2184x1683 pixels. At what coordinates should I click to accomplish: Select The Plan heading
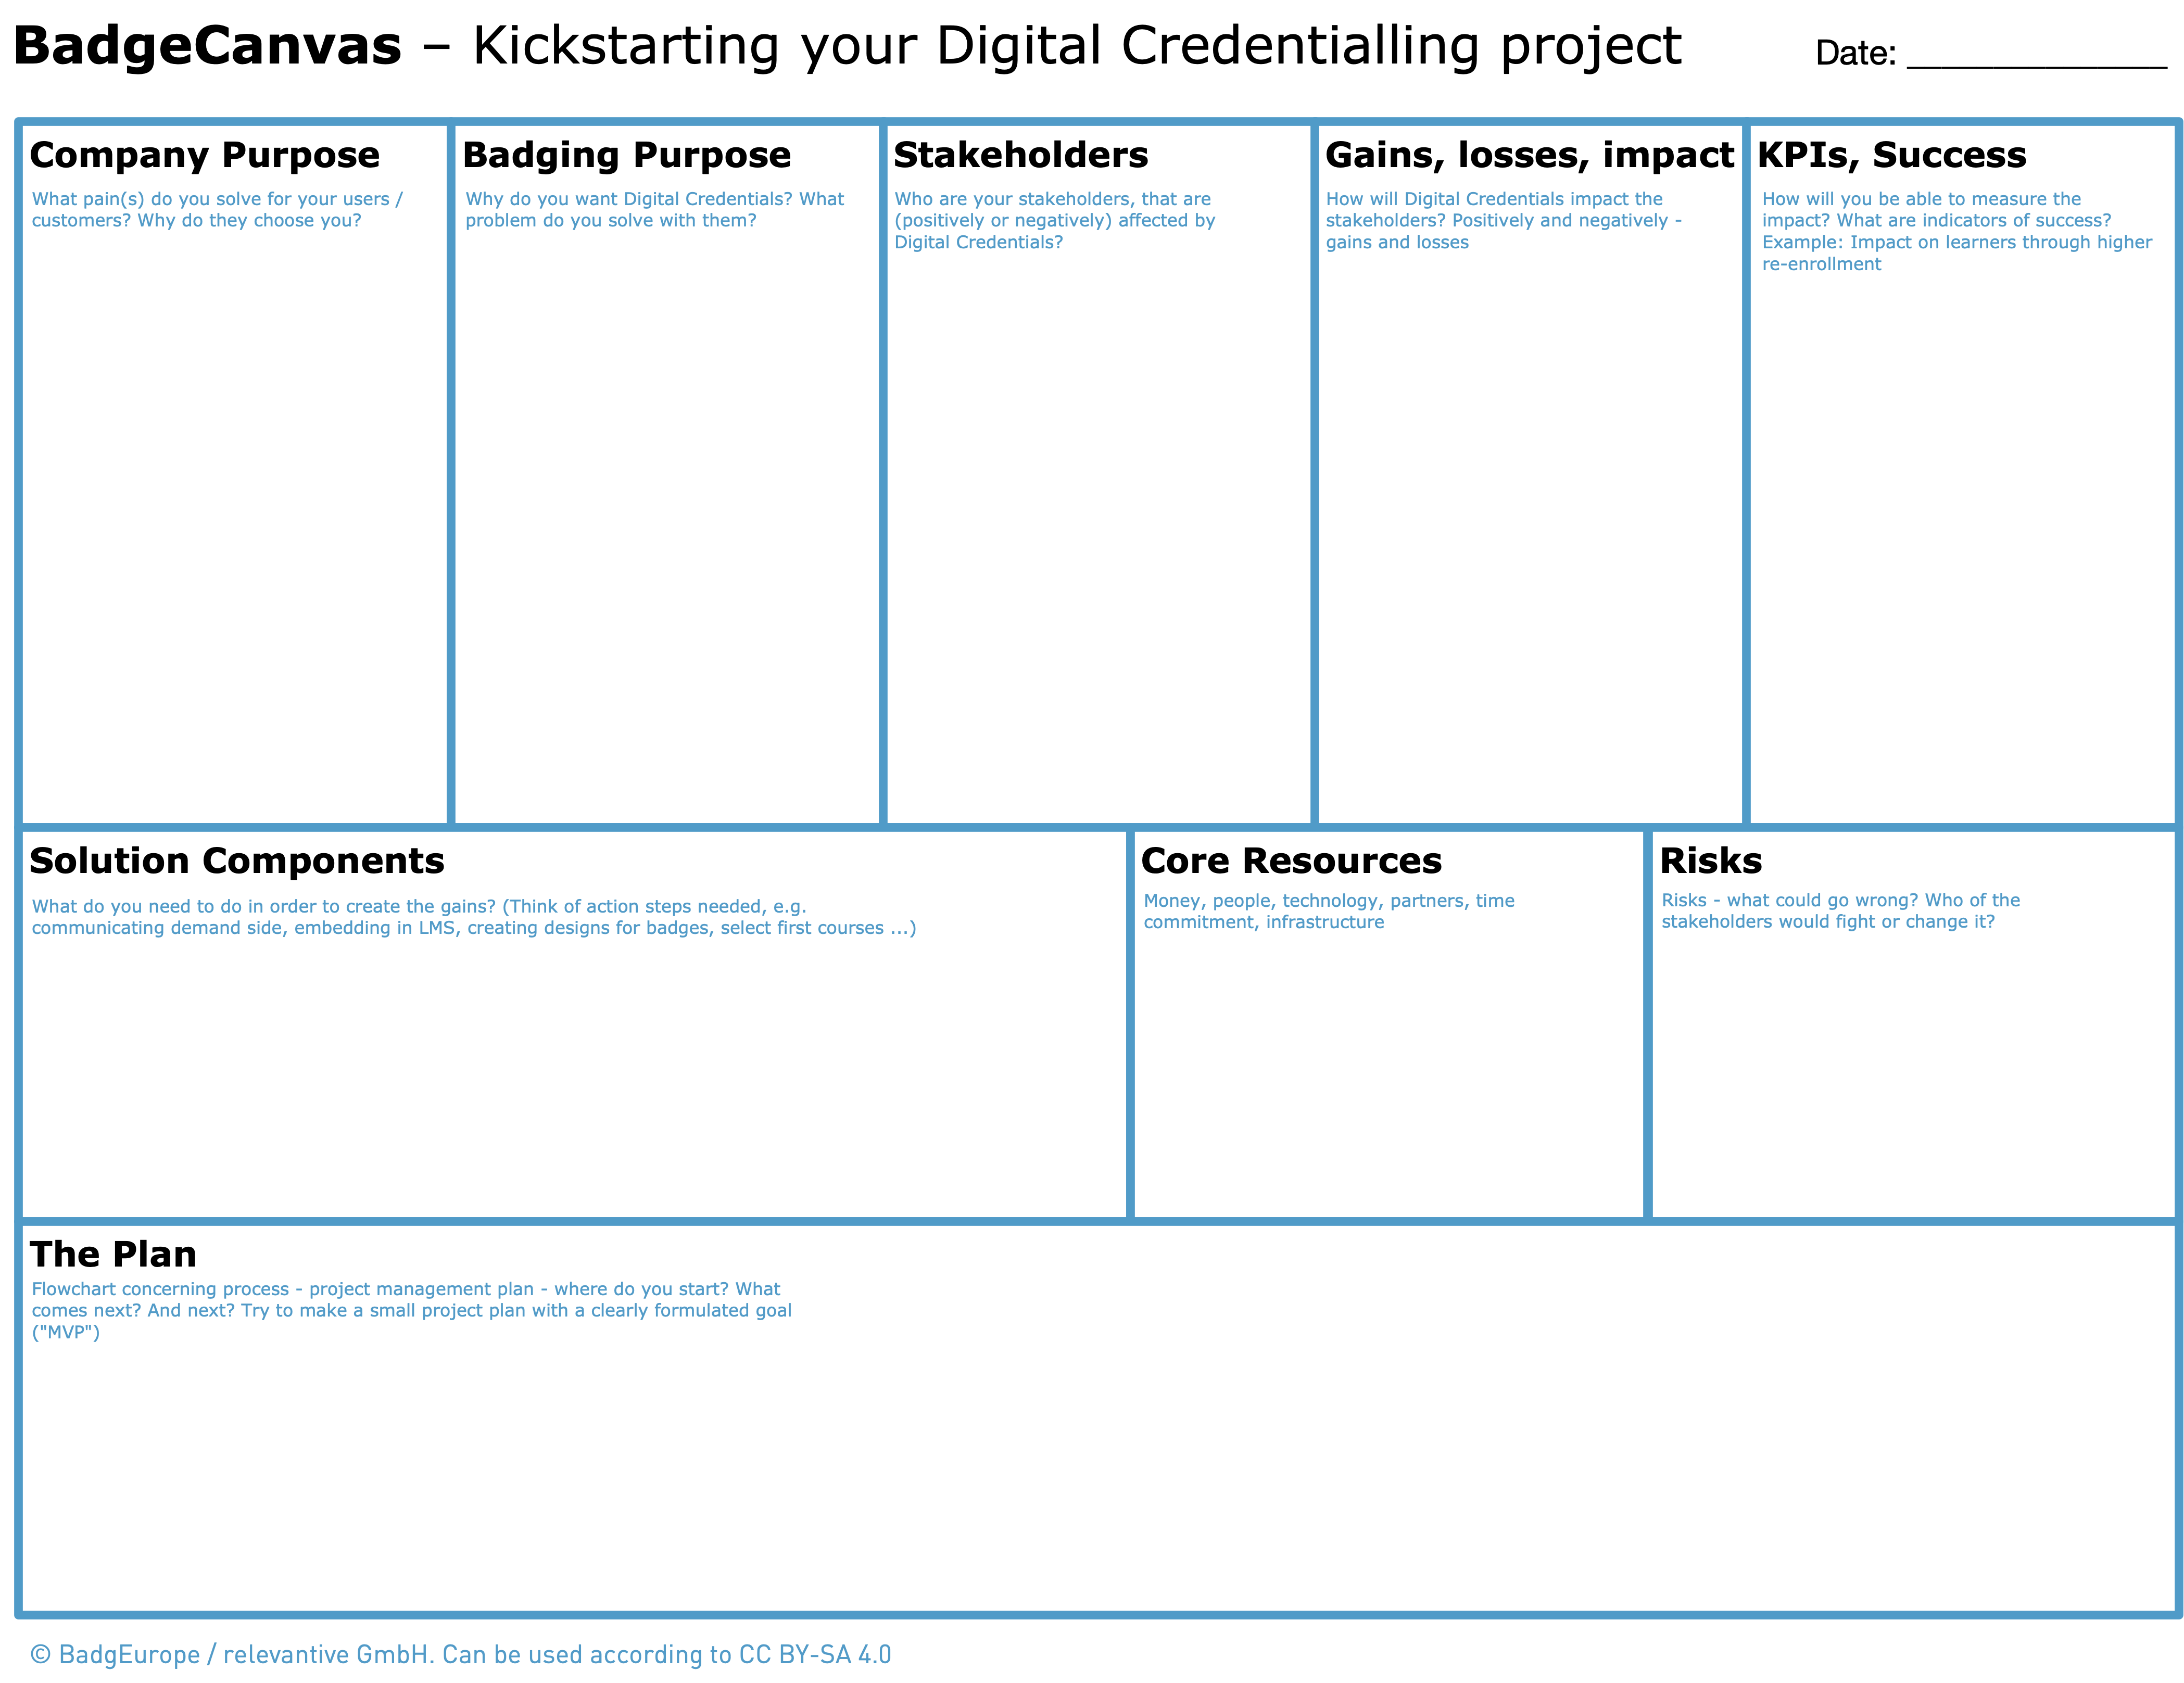coord(113,1254)
